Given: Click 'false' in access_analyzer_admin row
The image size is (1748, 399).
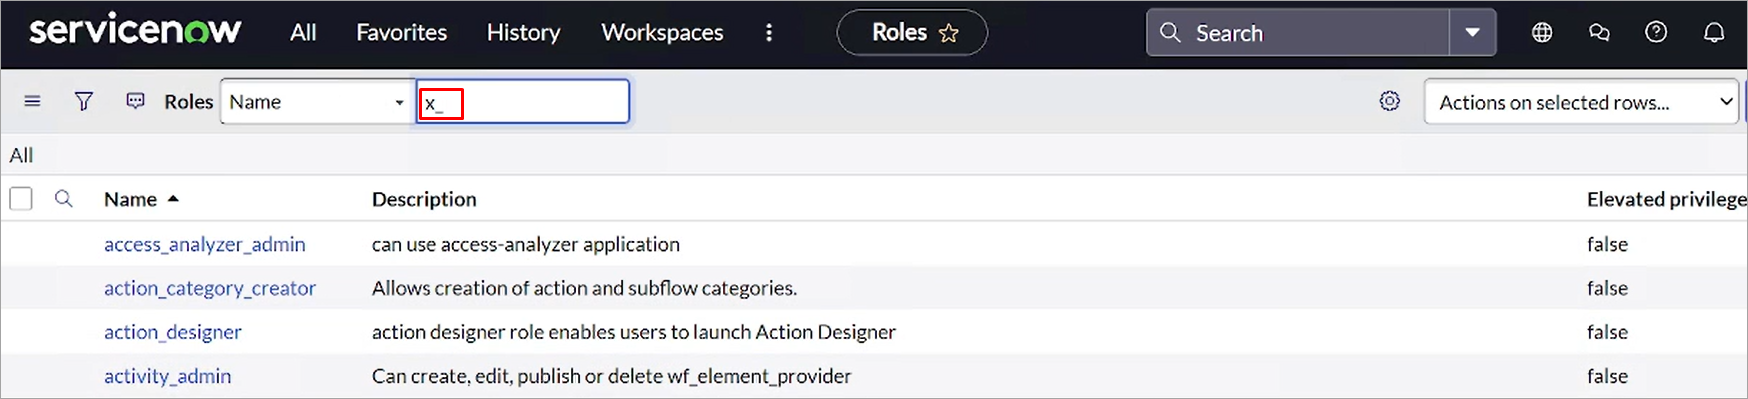Looking at the screenshot, I should click(1607, 244).
